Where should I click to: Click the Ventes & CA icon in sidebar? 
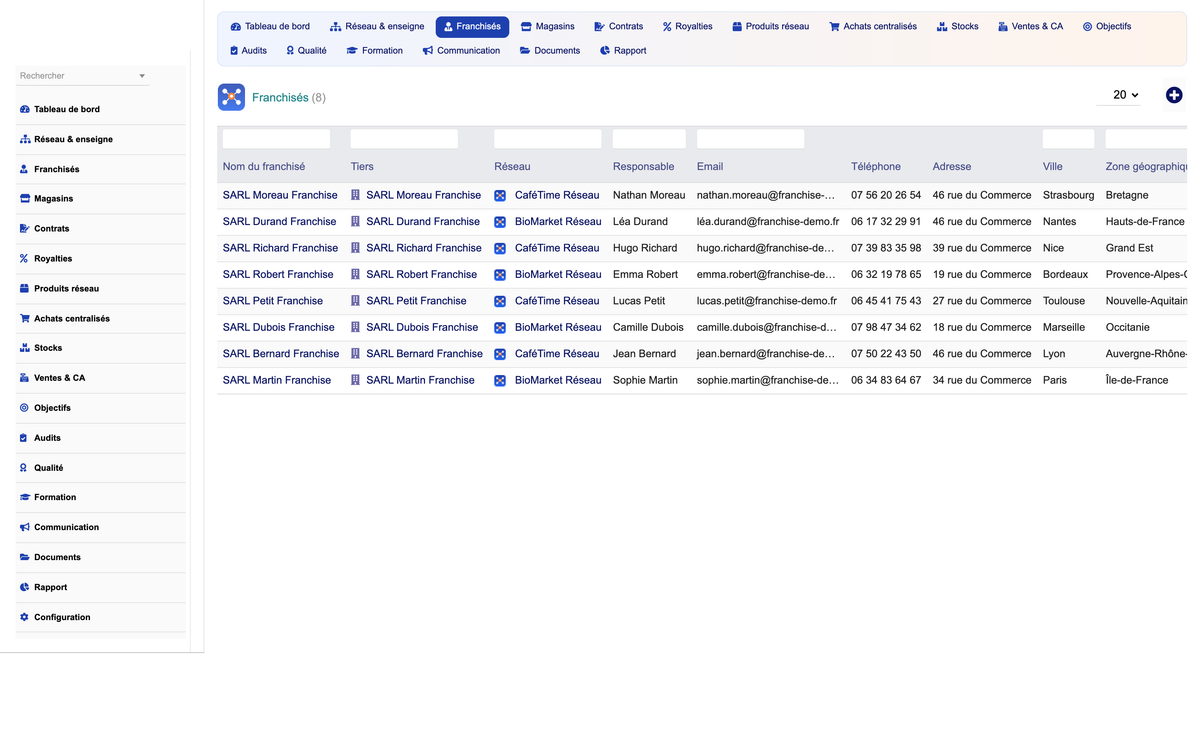click(24, 378)
